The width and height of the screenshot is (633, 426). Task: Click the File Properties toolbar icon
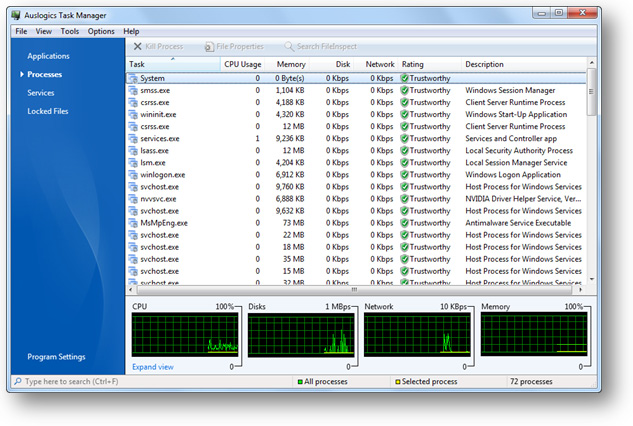(x=209, y=47)
